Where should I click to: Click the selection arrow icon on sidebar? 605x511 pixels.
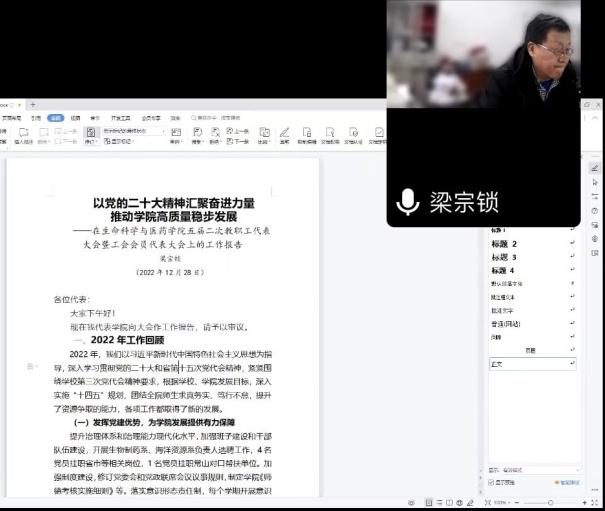tap(595, 182)
